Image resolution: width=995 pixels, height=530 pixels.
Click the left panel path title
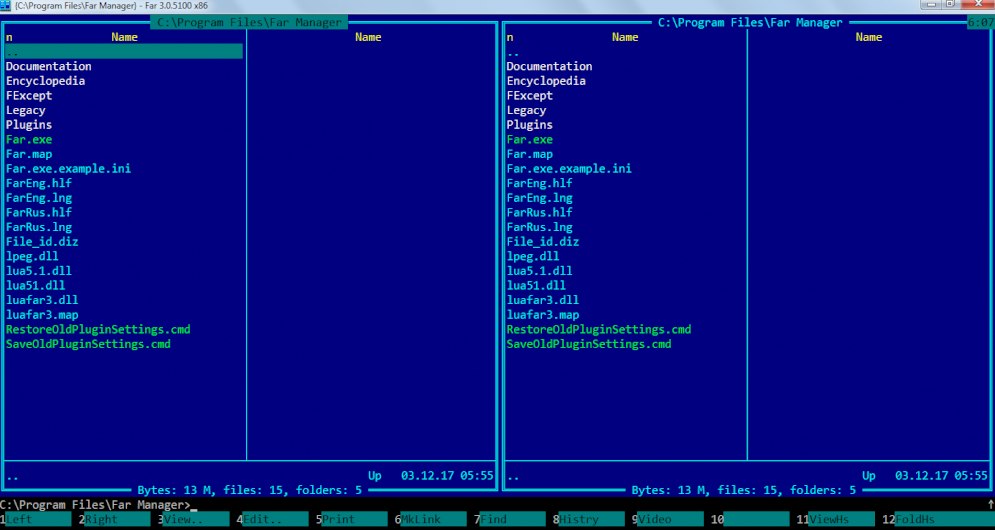249,22
